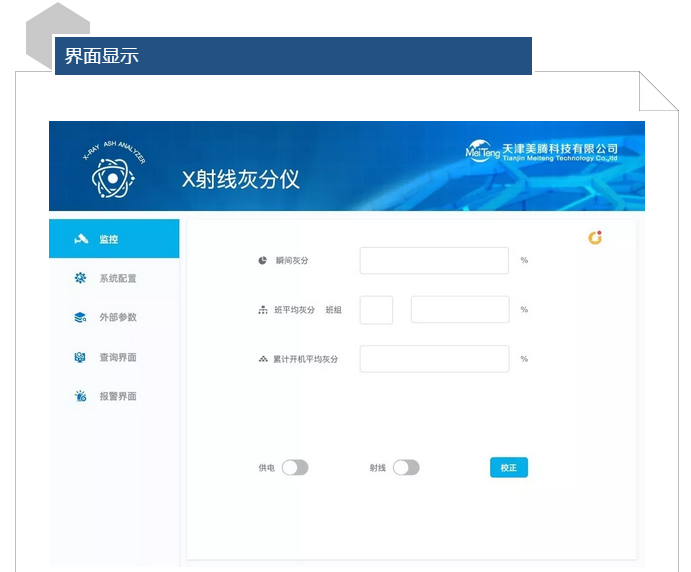Viewport: 691px width, 572px height.
Task: Click the 供电 label text
Action: [x=266, y=468]
